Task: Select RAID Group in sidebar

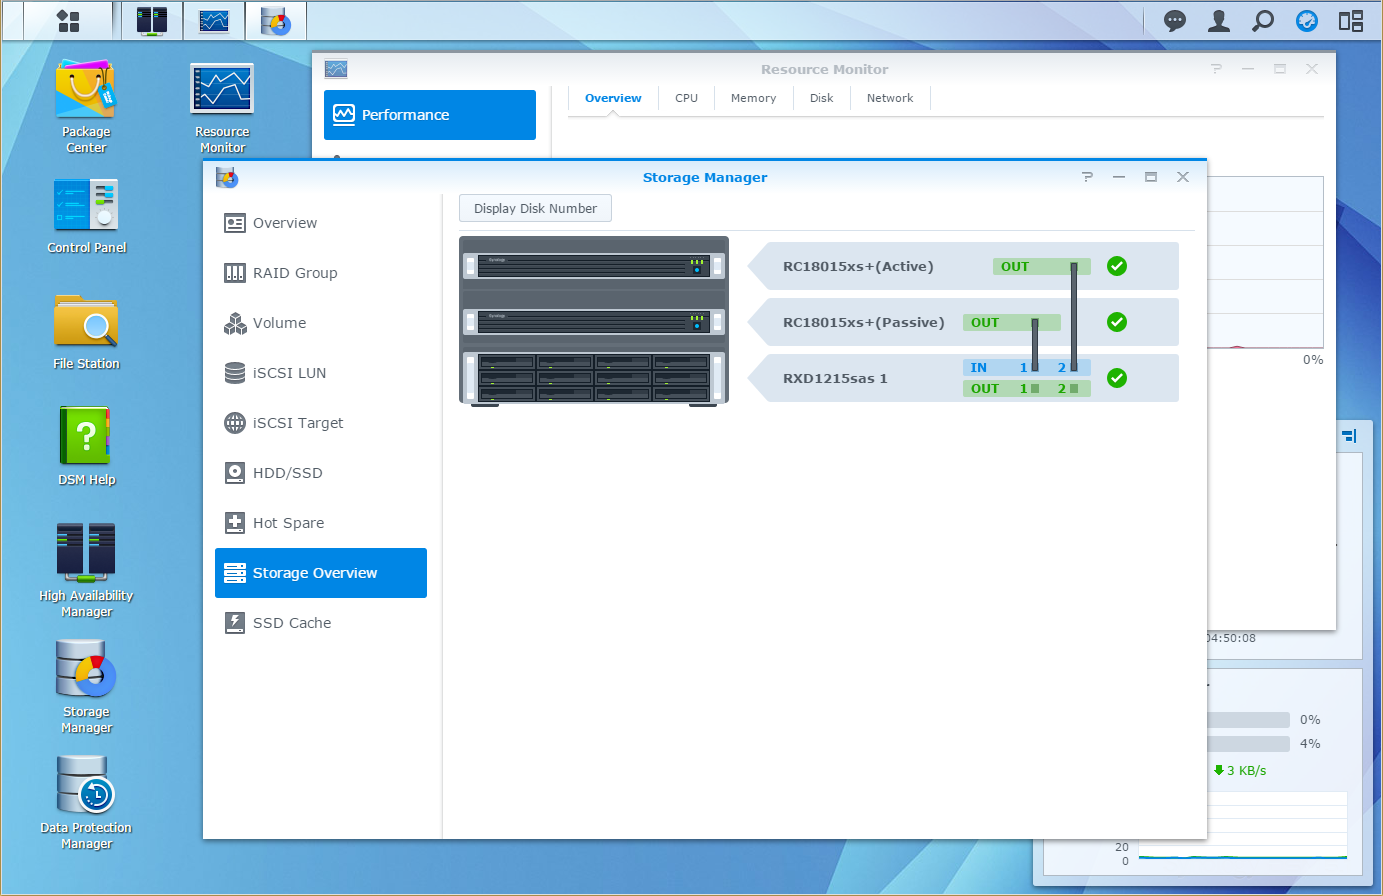Action: pos(321,273)
